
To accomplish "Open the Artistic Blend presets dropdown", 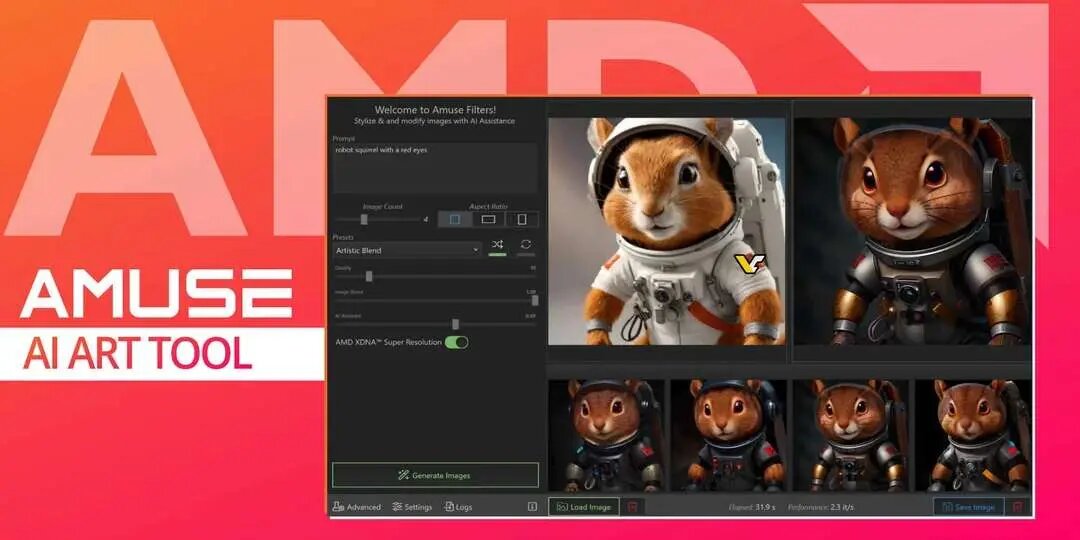I will (x=407, y=250).
